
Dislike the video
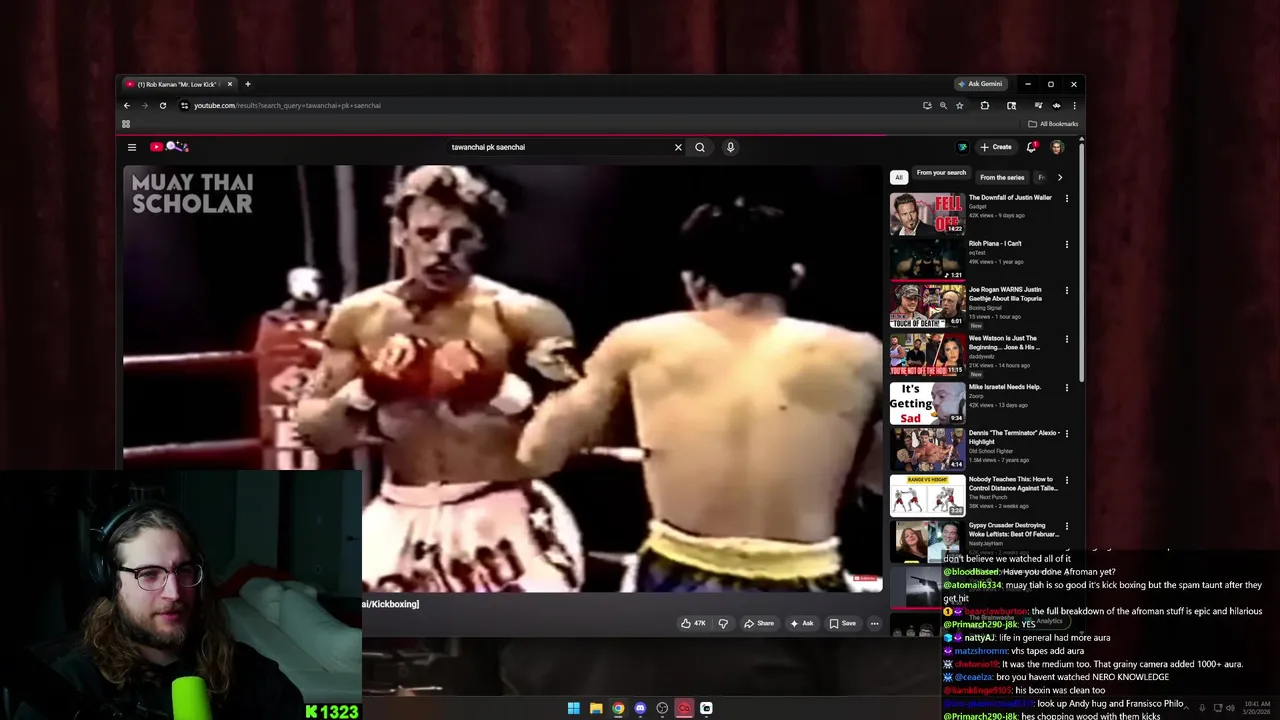tap(723, 623)
